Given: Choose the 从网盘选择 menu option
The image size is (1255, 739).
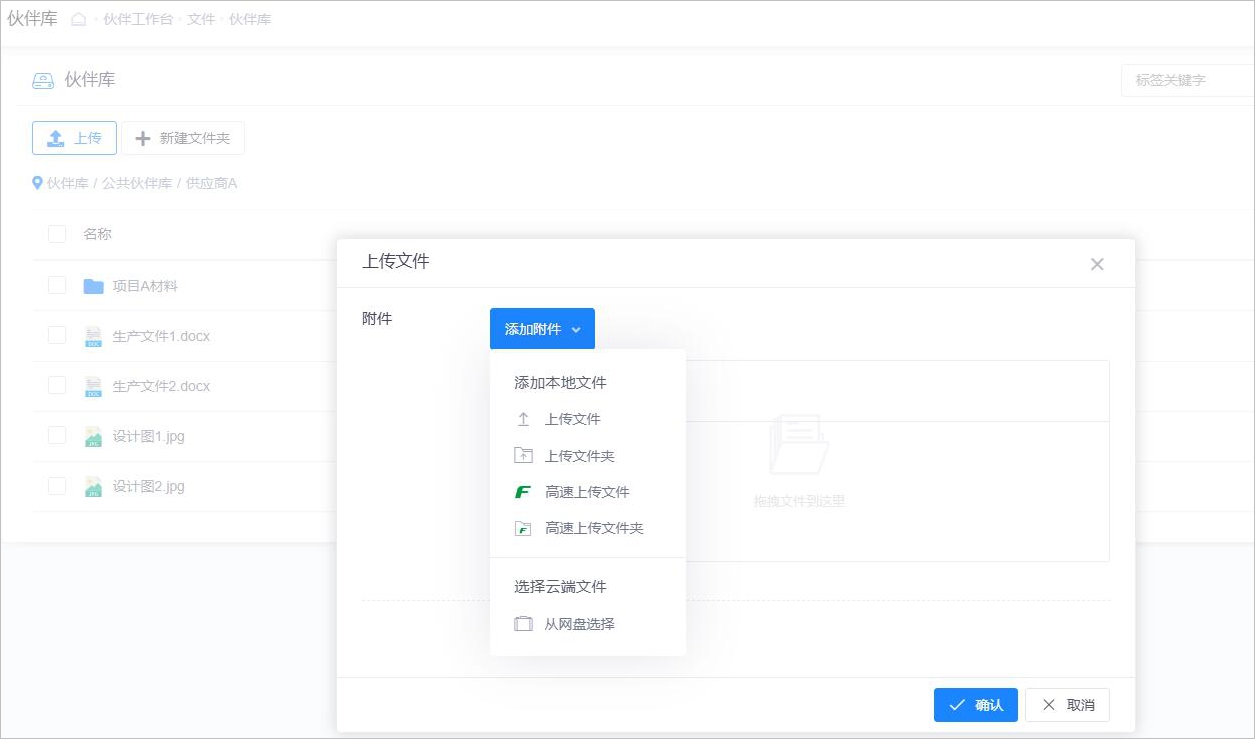Looking at the screenshot, I should pos(579,624).
